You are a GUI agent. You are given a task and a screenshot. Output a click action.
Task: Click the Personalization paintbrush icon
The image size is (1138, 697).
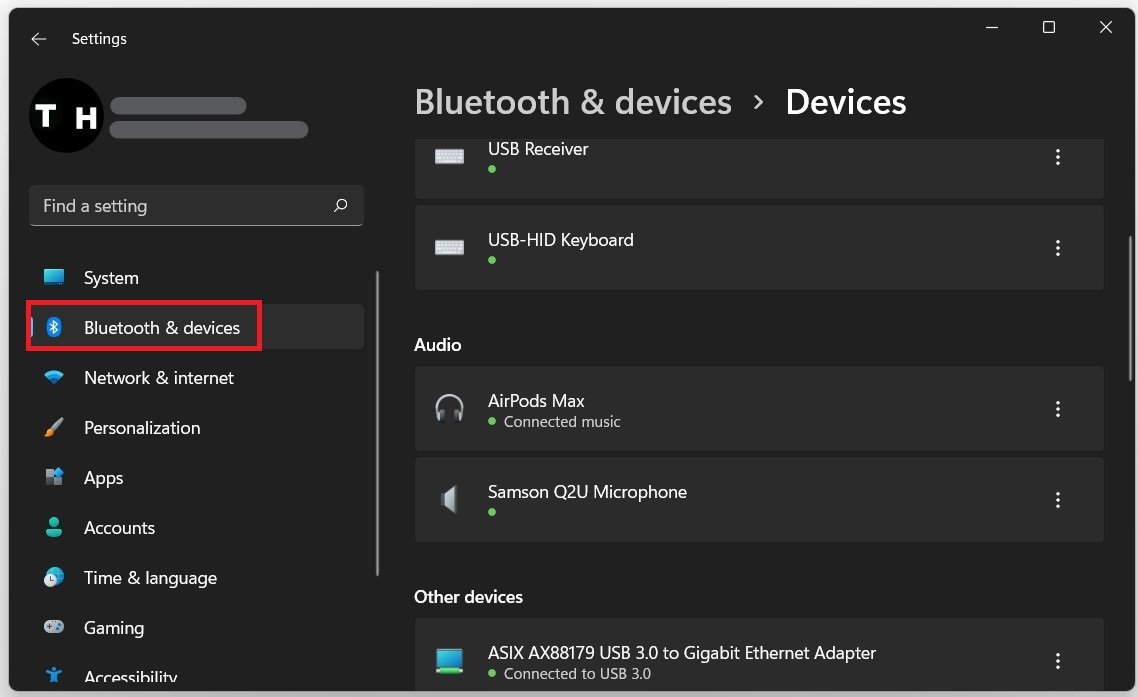pos(54,428)
